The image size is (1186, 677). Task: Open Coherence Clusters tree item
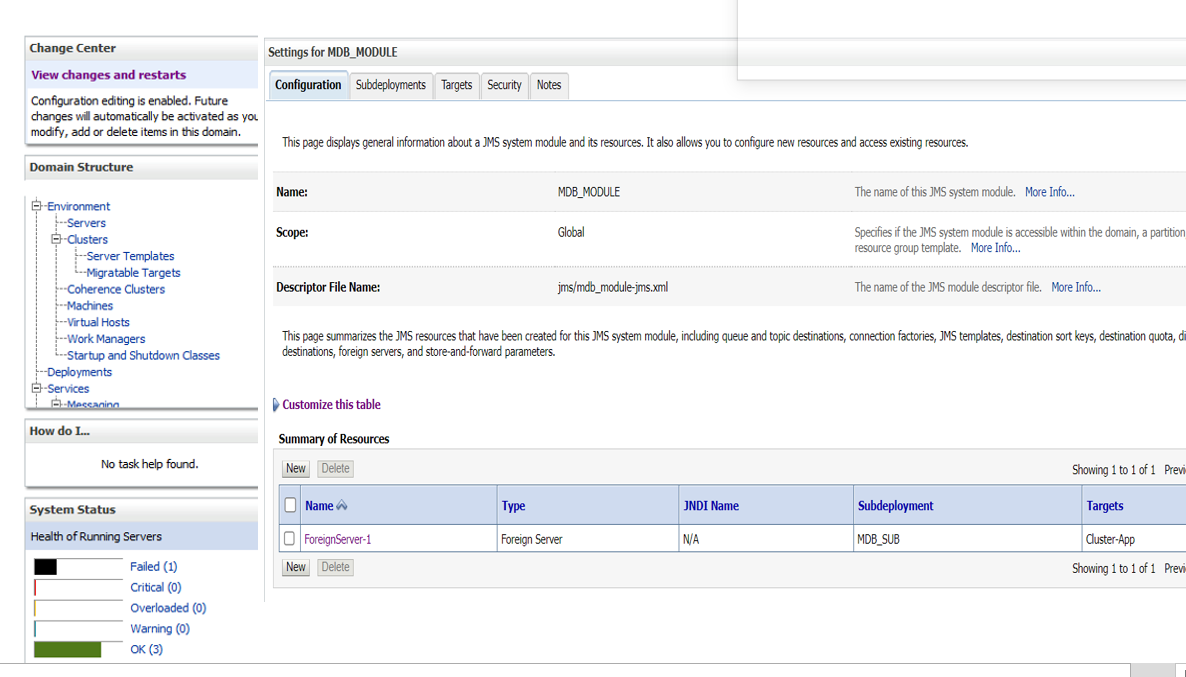pos(116,290)
